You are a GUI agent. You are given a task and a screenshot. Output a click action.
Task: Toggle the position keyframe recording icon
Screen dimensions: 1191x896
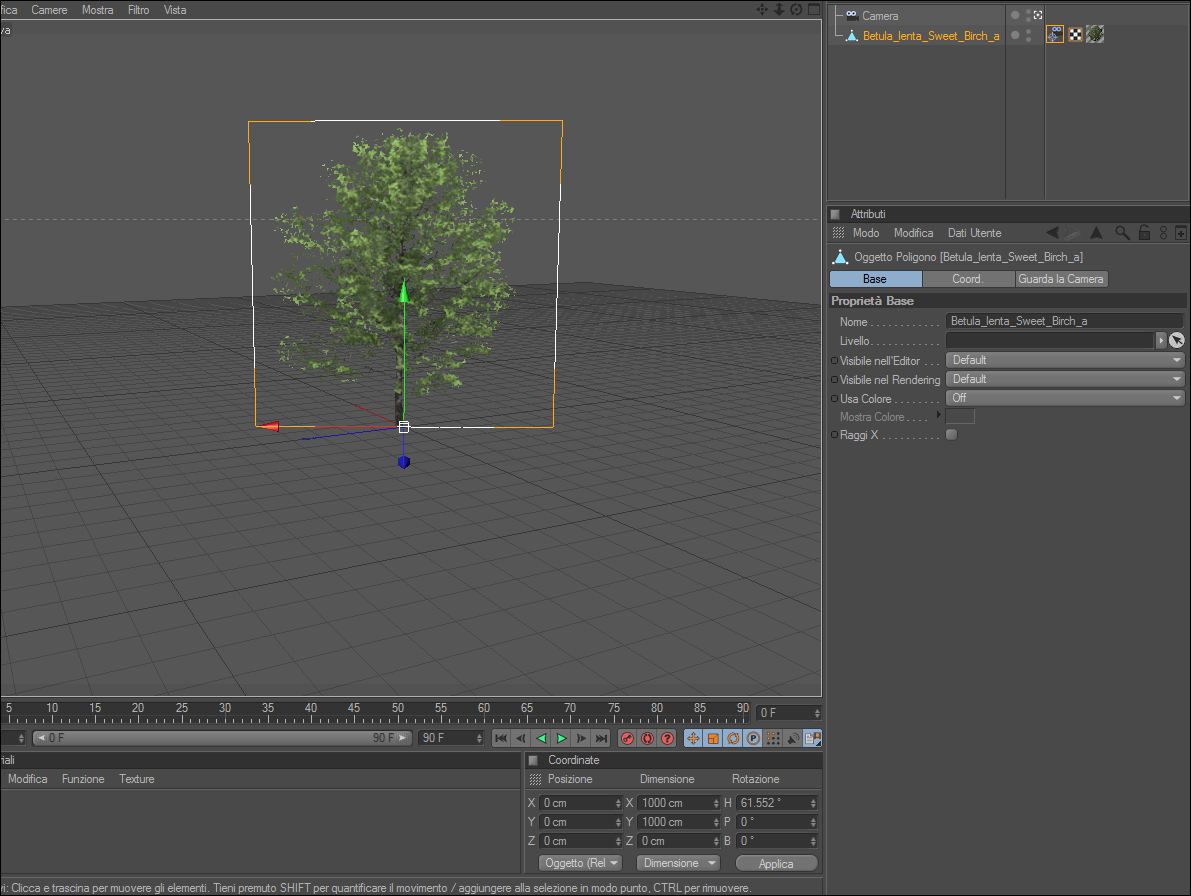pos(693,739)
